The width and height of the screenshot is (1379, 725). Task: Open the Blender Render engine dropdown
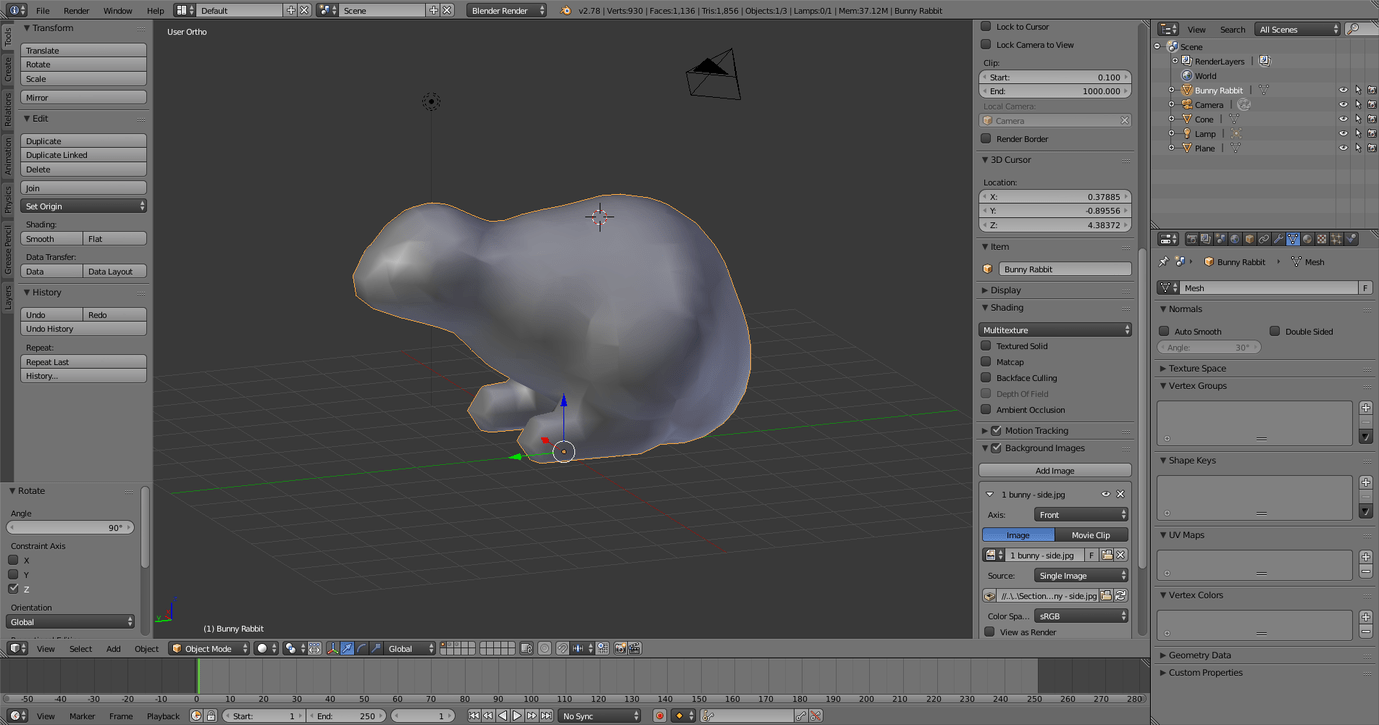point(507,10)
